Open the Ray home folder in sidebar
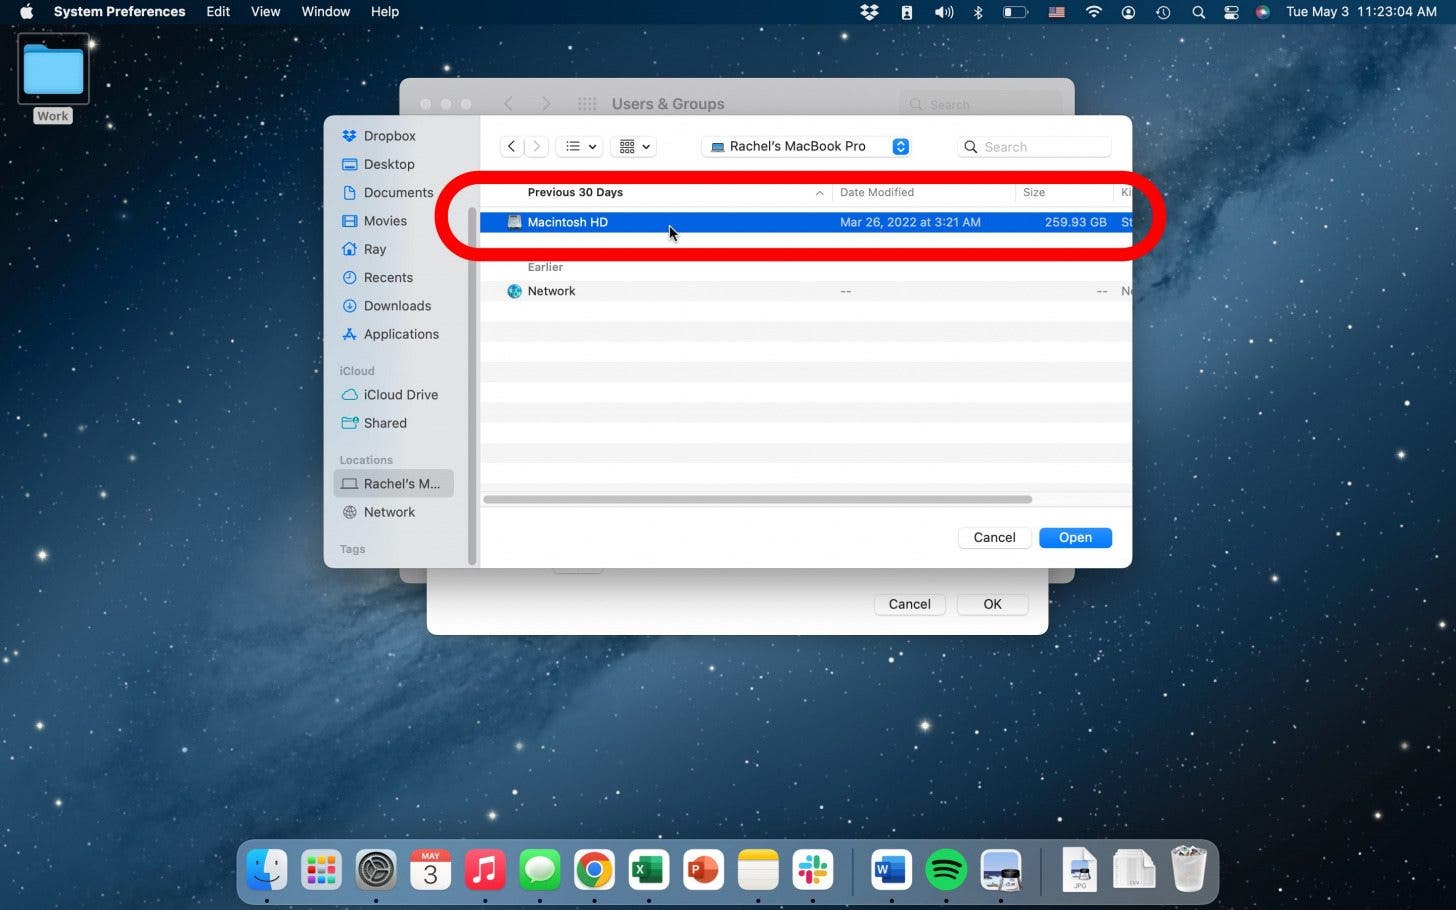The image size is (1456, 910). pyautogui.click(x=374, y=249)
